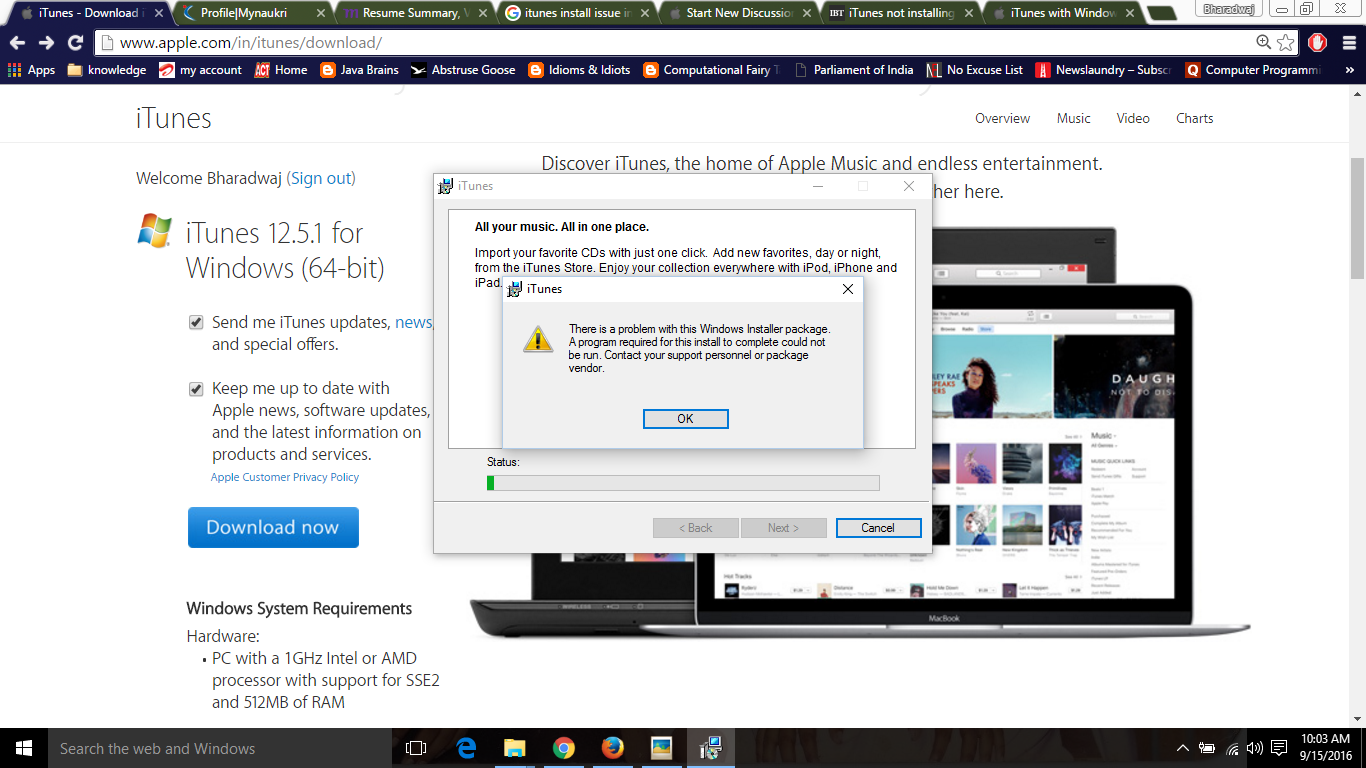Viewport: 1366px width, 768px height.
Task: Open the Overview page nav link
Action: [1002, 118]
